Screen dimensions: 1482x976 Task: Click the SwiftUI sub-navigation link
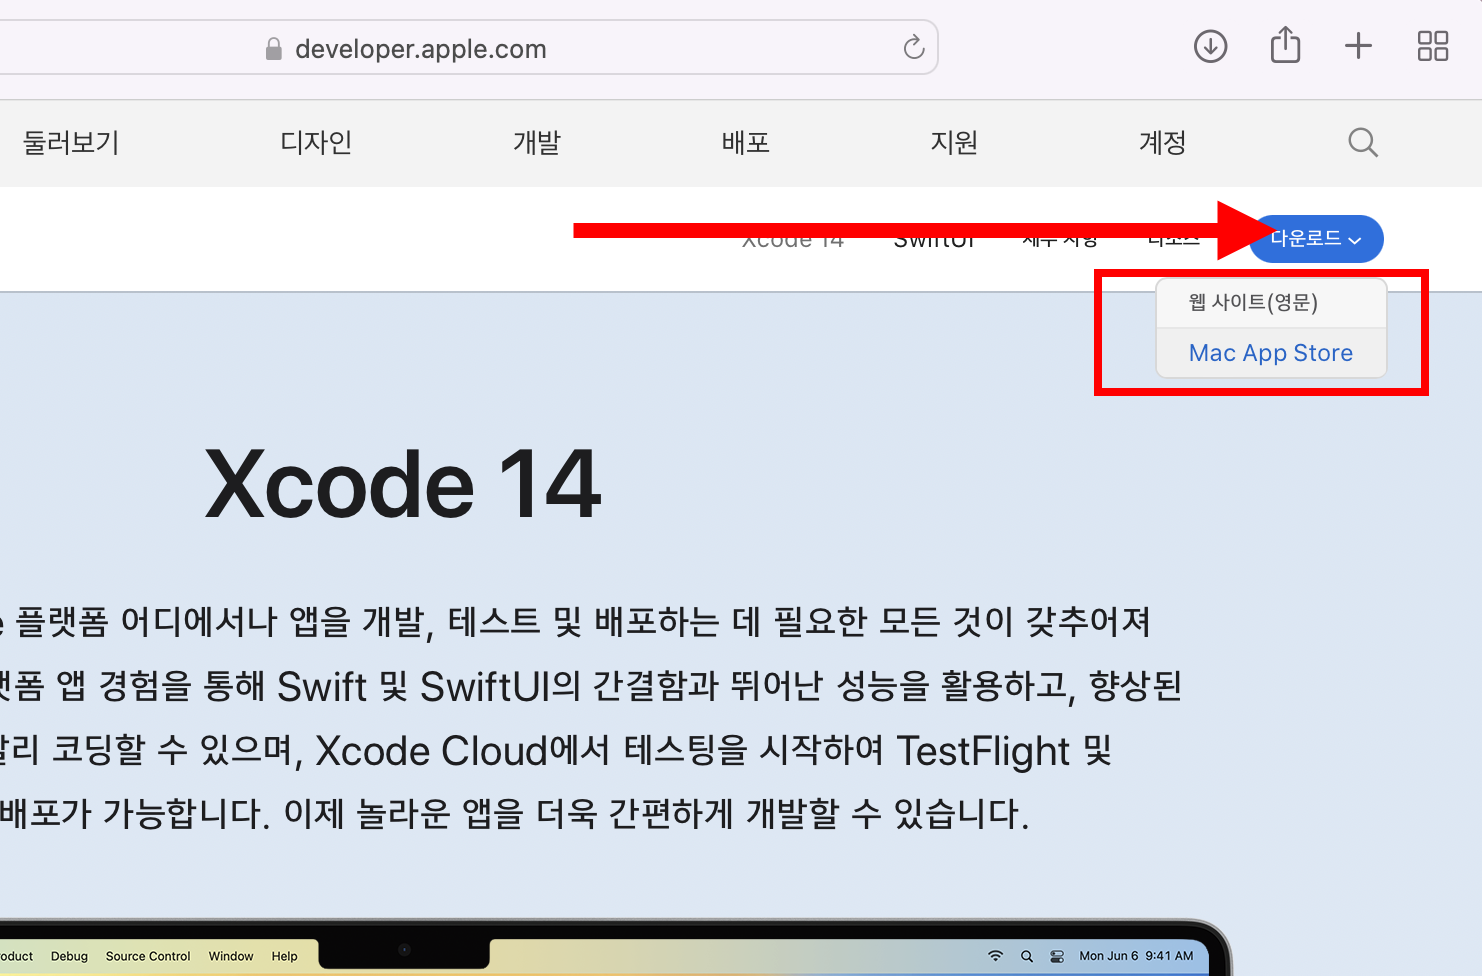(x=934, y=240)
